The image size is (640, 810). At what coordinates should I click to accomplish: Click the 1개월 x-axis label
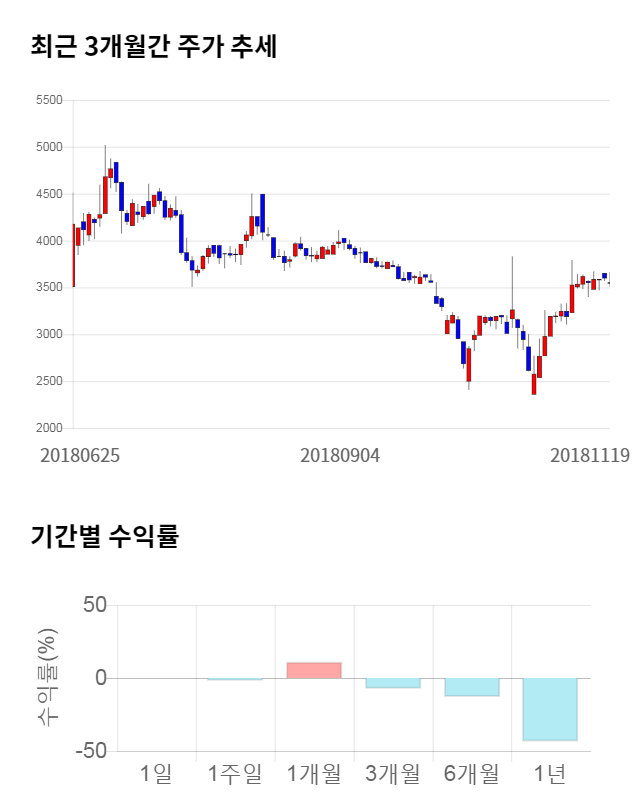[313, 773]
